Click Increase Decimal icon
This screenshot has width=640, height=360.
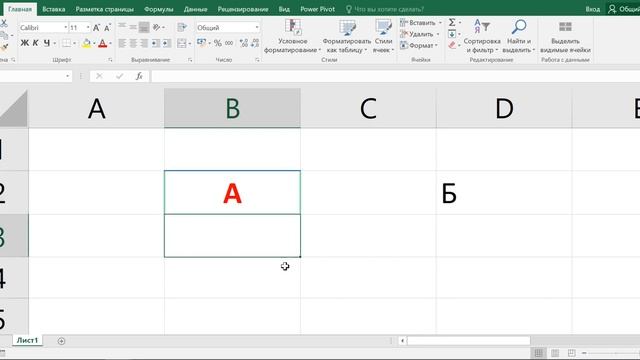tap(244, 43)
